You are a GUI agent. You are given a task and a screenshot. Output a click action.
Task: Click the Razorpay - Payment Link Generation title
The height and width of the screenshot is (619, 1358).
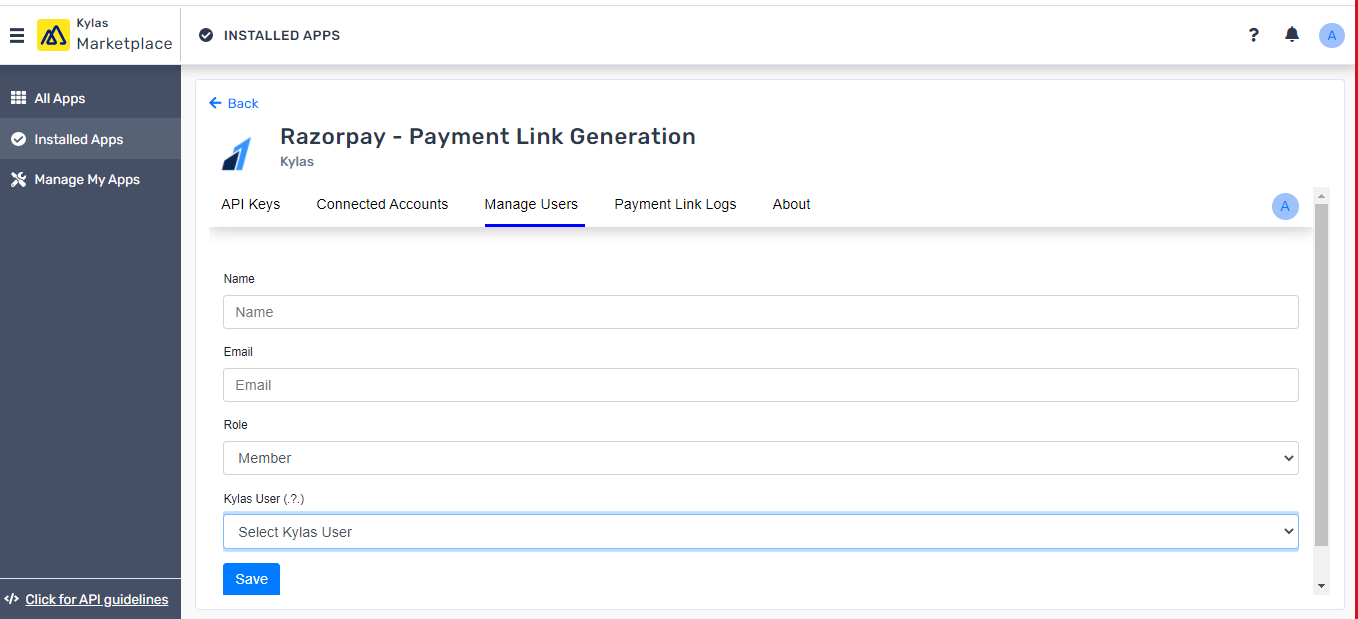click(x=488, y=137)
